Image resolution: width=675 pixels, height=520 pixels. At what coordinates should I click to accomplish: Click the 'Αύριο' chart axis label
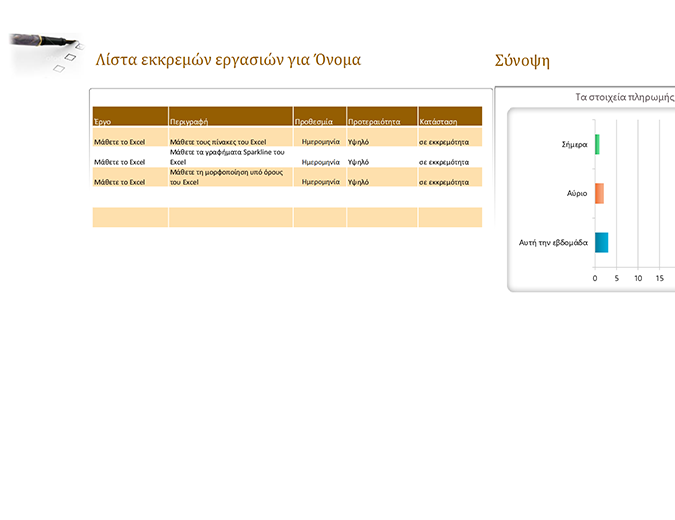point(577,193)
